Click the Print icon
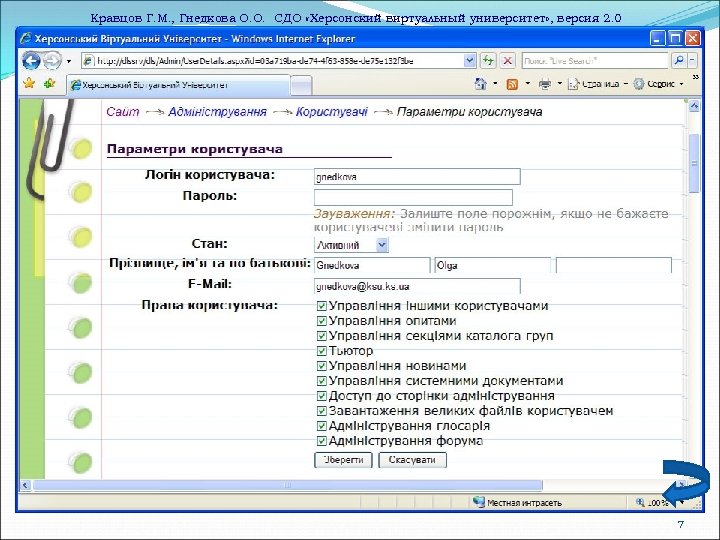720x540 pixels. (545, 84)
